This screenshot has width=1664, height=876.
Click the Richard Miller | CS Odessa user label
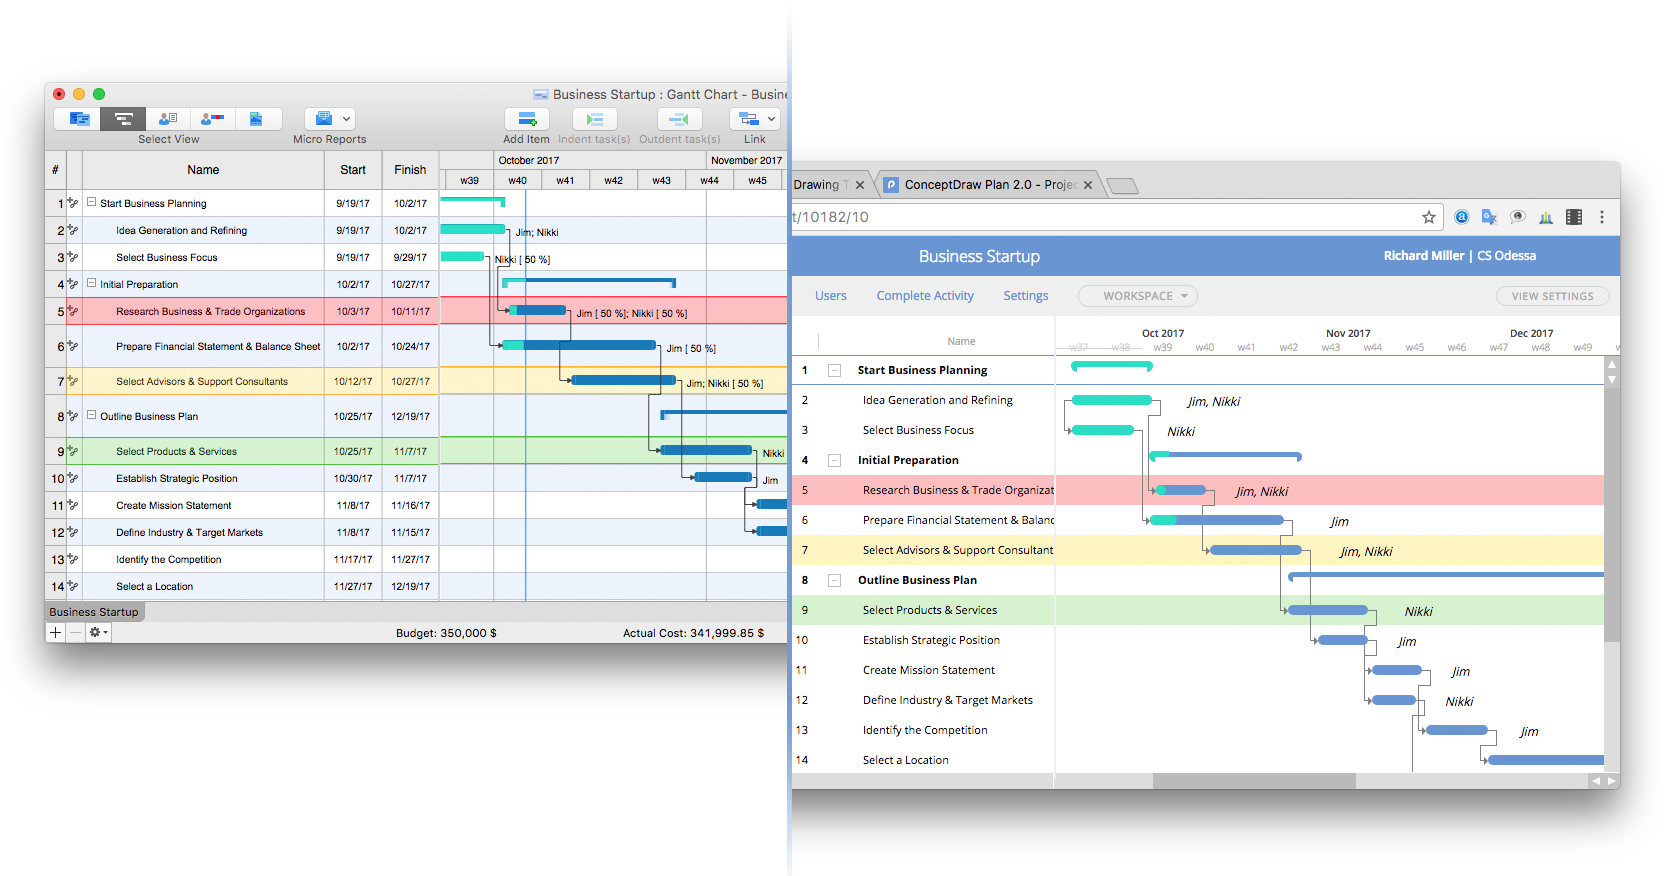[1460, 256]
